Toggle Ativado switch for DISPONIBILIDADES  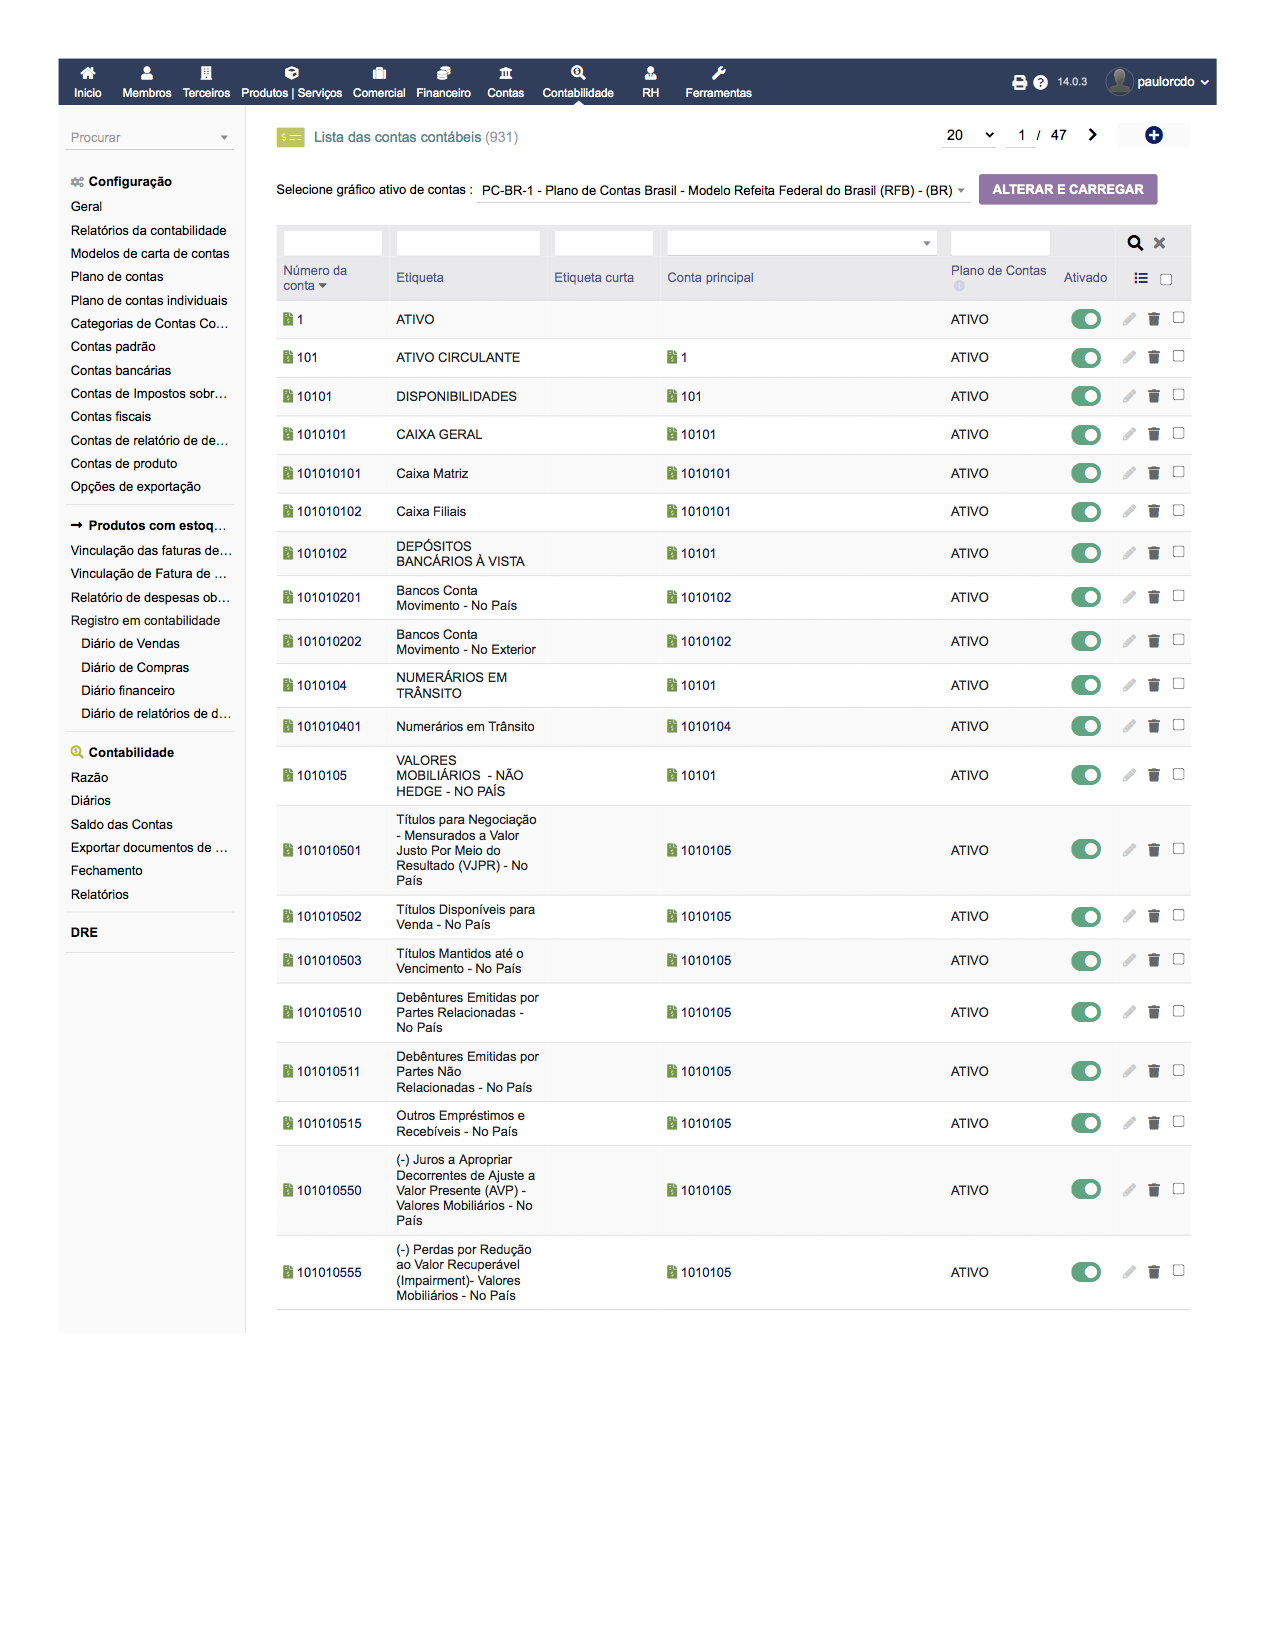click(1085, 396)
